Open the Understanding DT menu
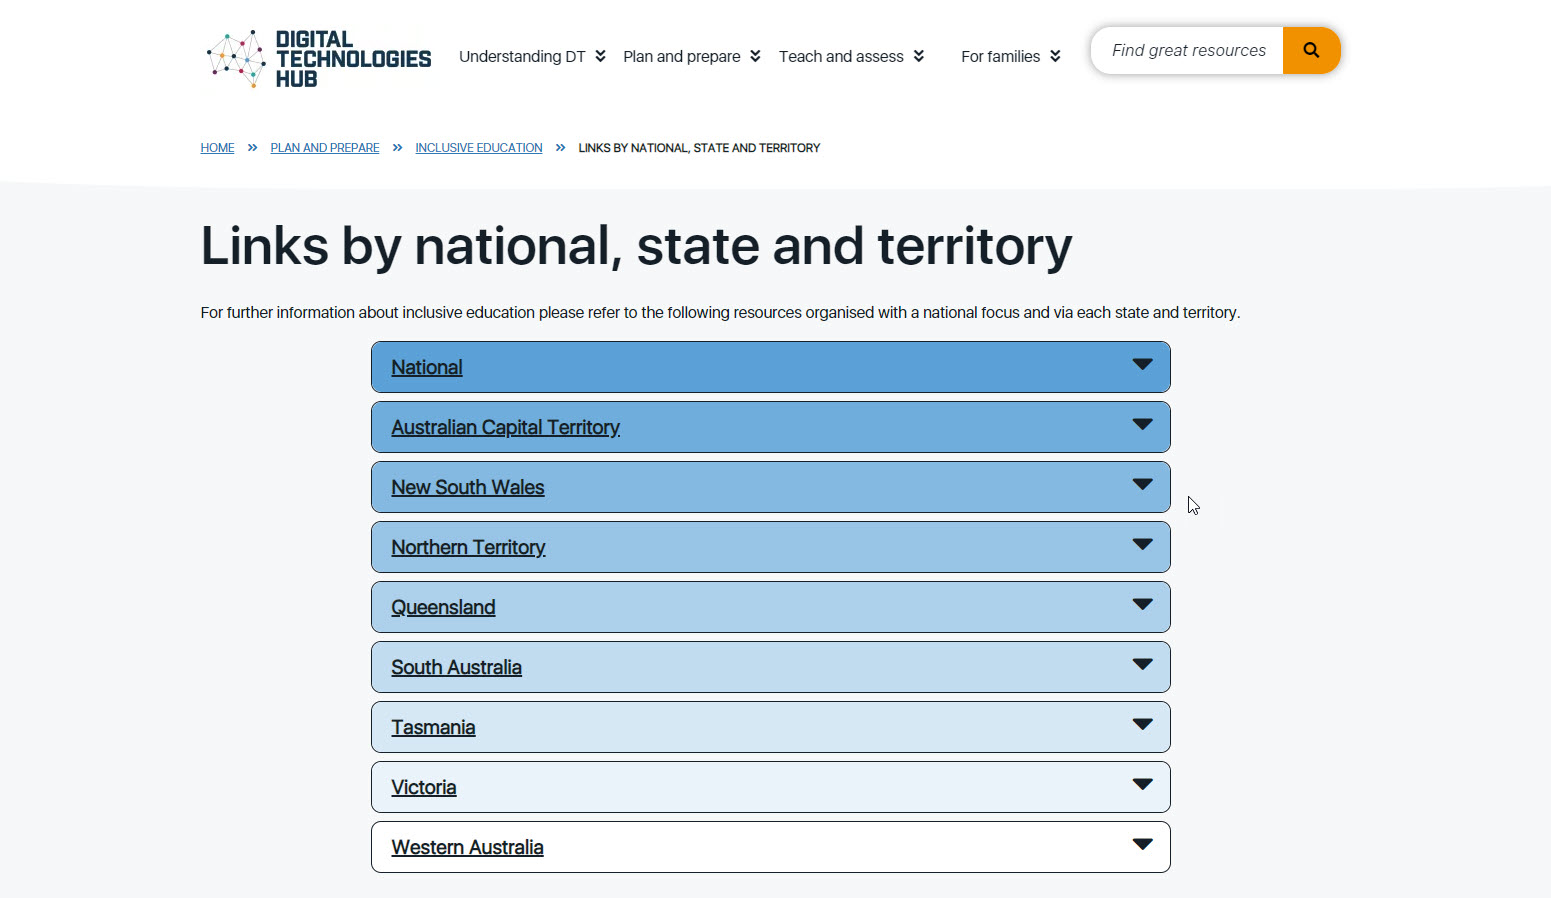The width and height of the screenshot is (1551, 898). tap(531, 57)
